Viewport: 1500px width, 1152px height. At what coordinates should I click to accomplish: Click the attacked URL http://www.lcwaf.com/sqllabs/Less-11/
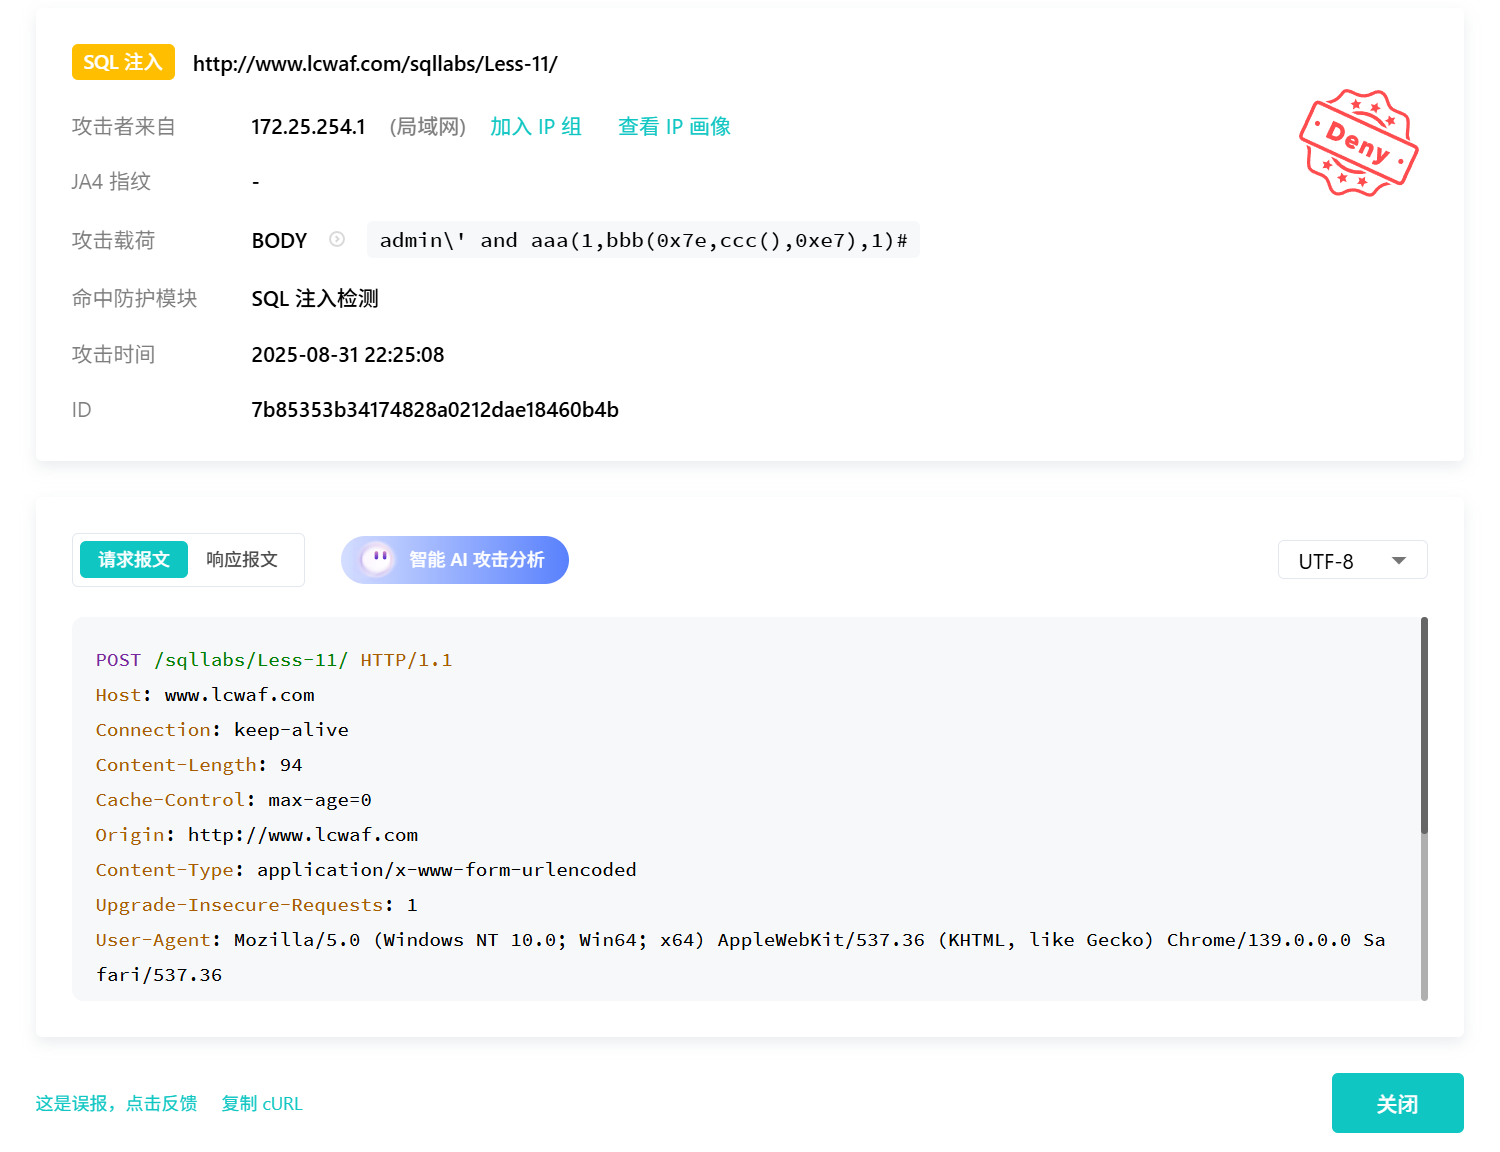point(375,64)
